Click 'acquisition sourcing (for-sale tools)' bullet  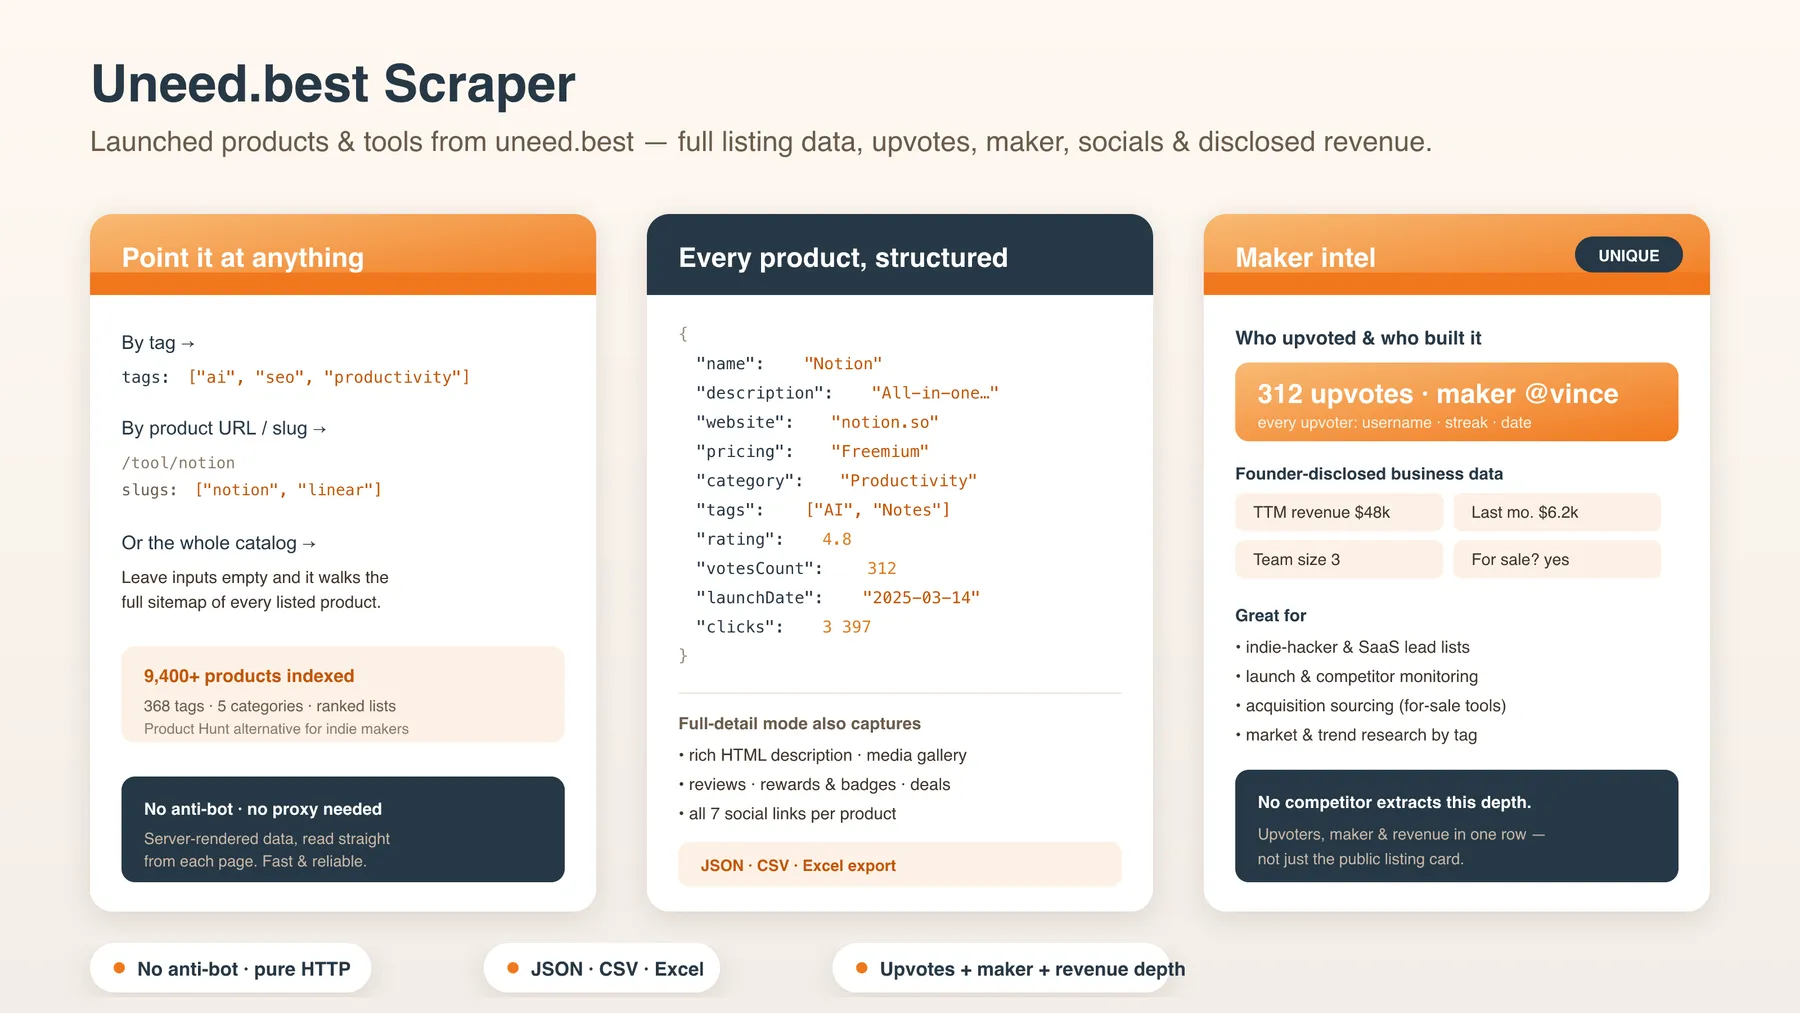1371,706
